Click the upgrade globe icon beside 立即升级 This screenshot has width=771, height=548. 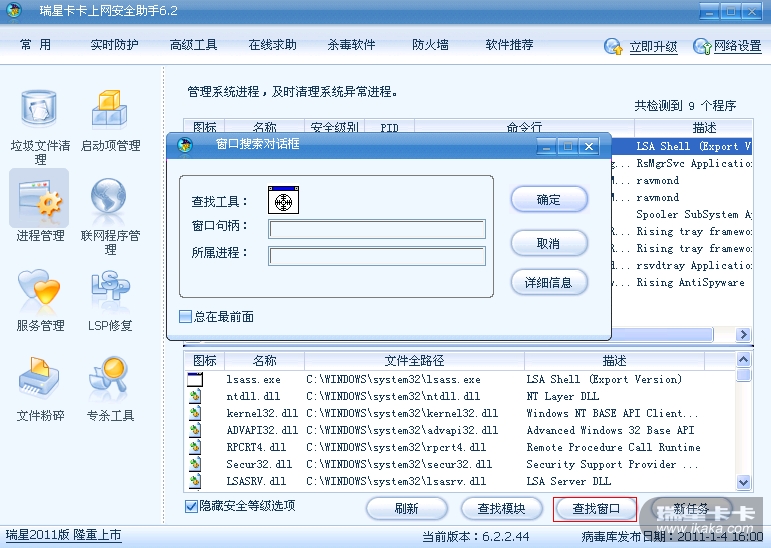(613, 47)
